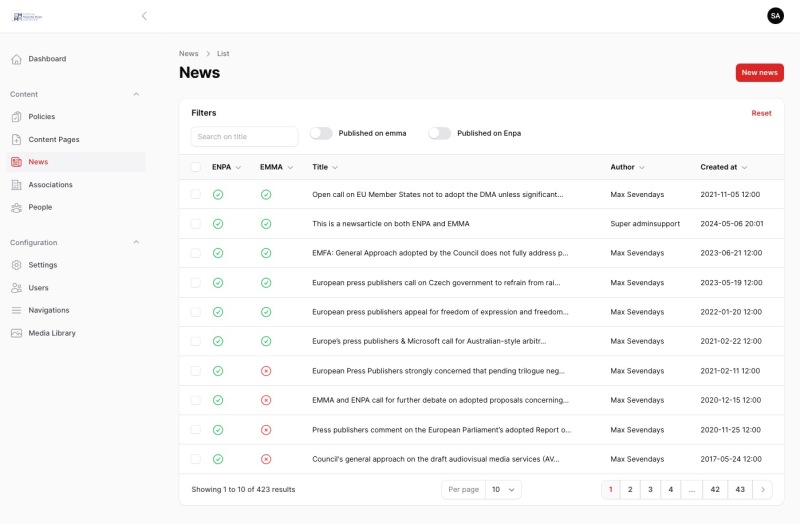Check the select-all checkbox in table header
The width and height of the screenshot is (800, 524).
196,167
